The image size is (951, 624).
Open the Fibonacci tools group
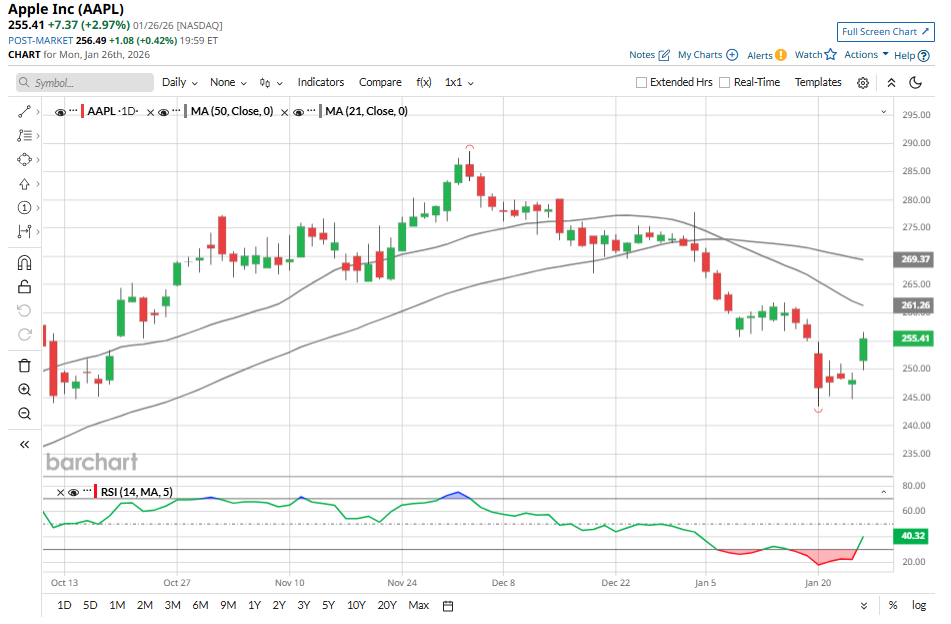click(x=24, y=135)
